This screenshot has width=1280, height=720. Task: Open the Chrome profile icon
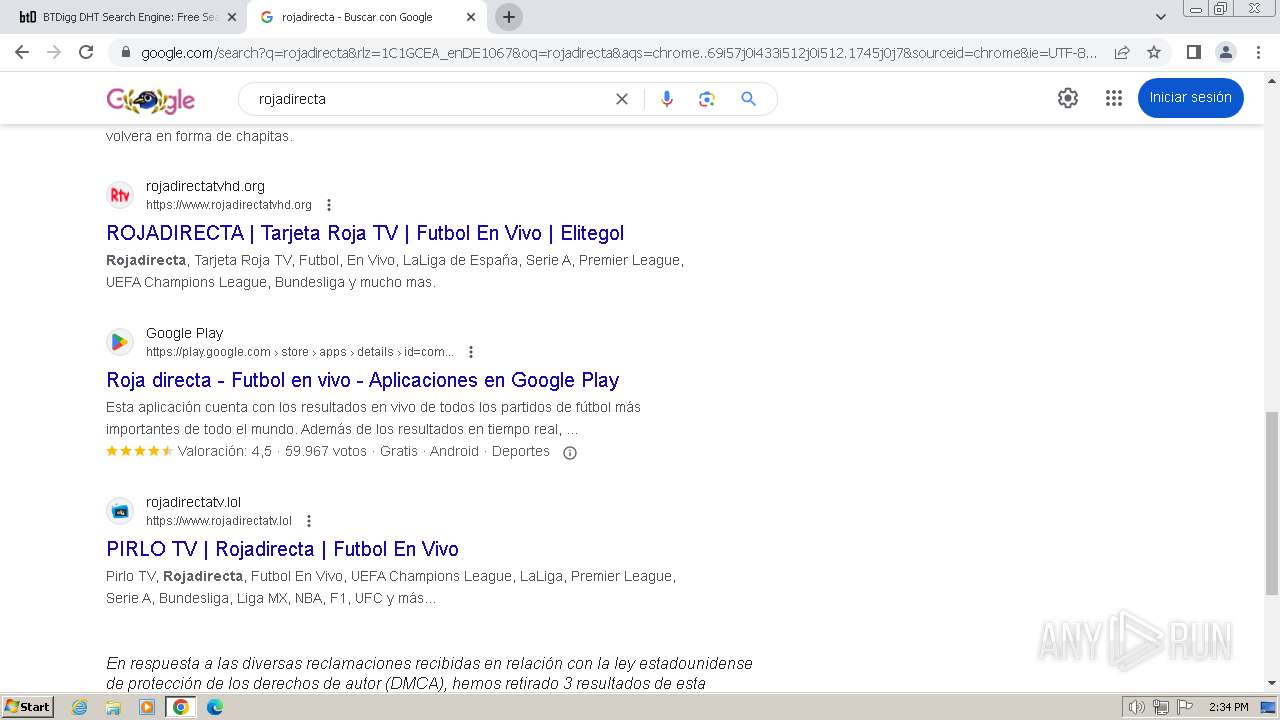coord(1225,53)
